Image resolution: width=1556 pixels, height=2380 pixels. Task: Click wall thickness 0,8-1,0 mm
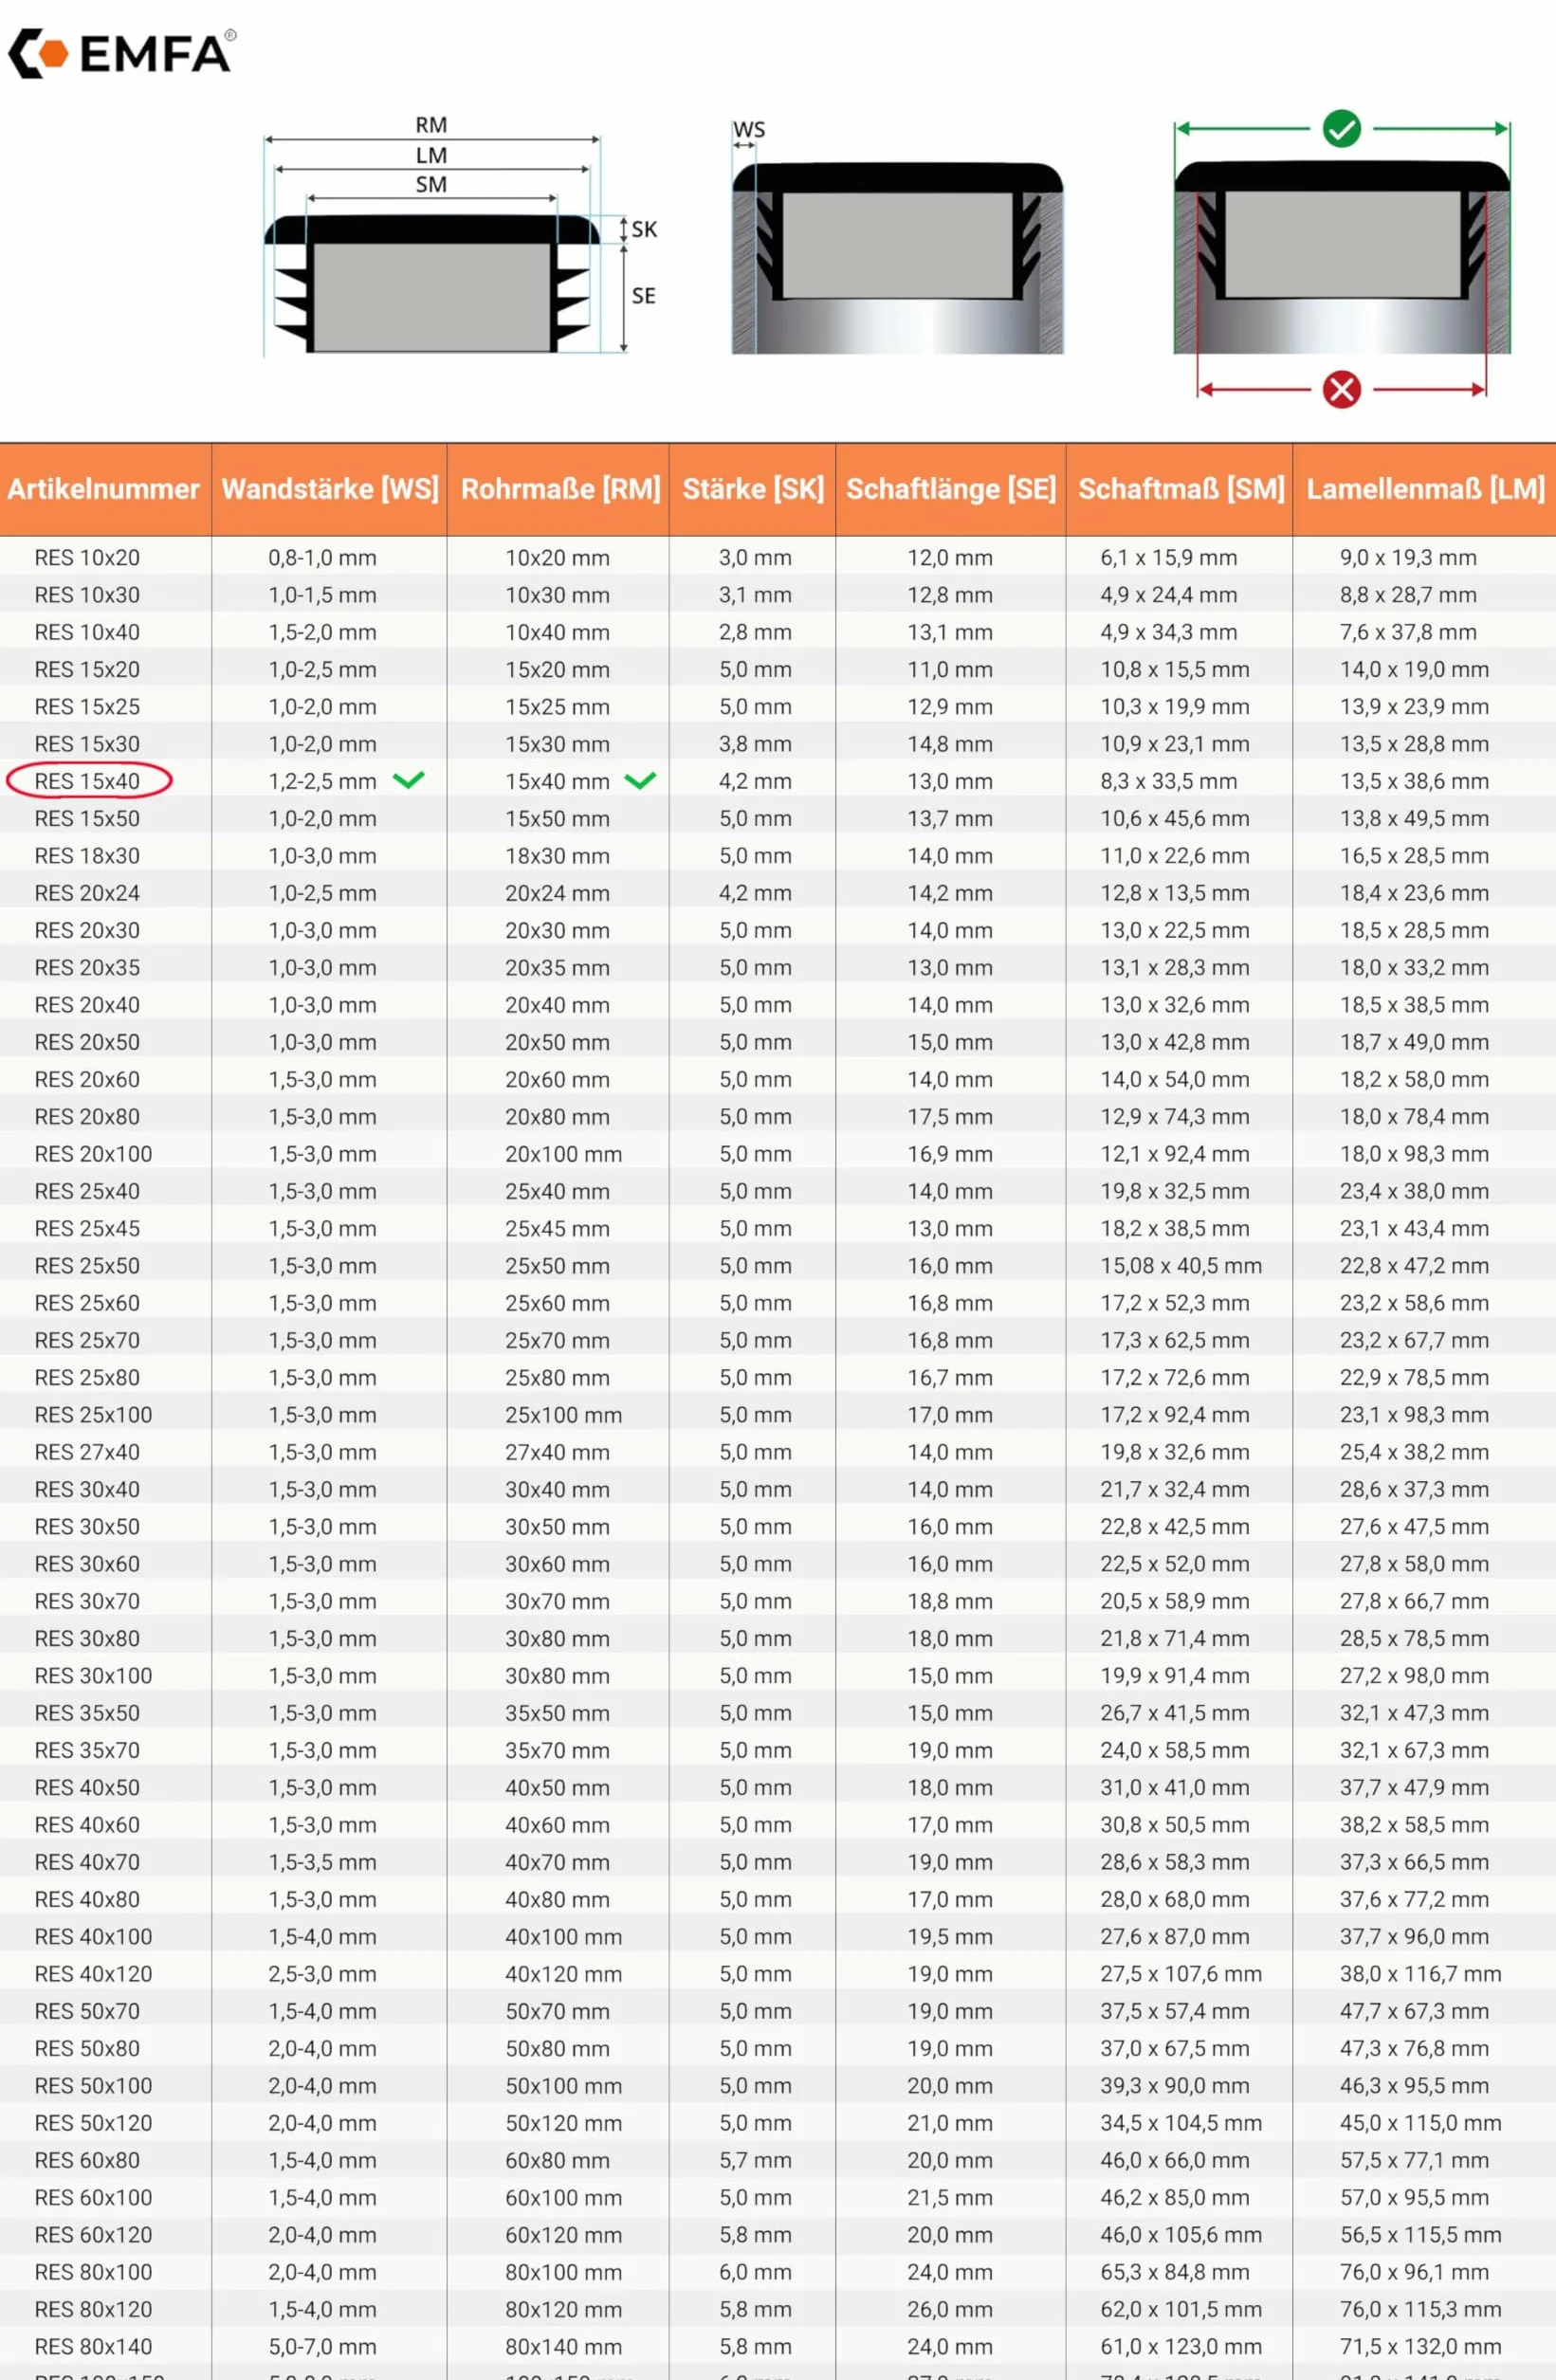tap(322, 558)
